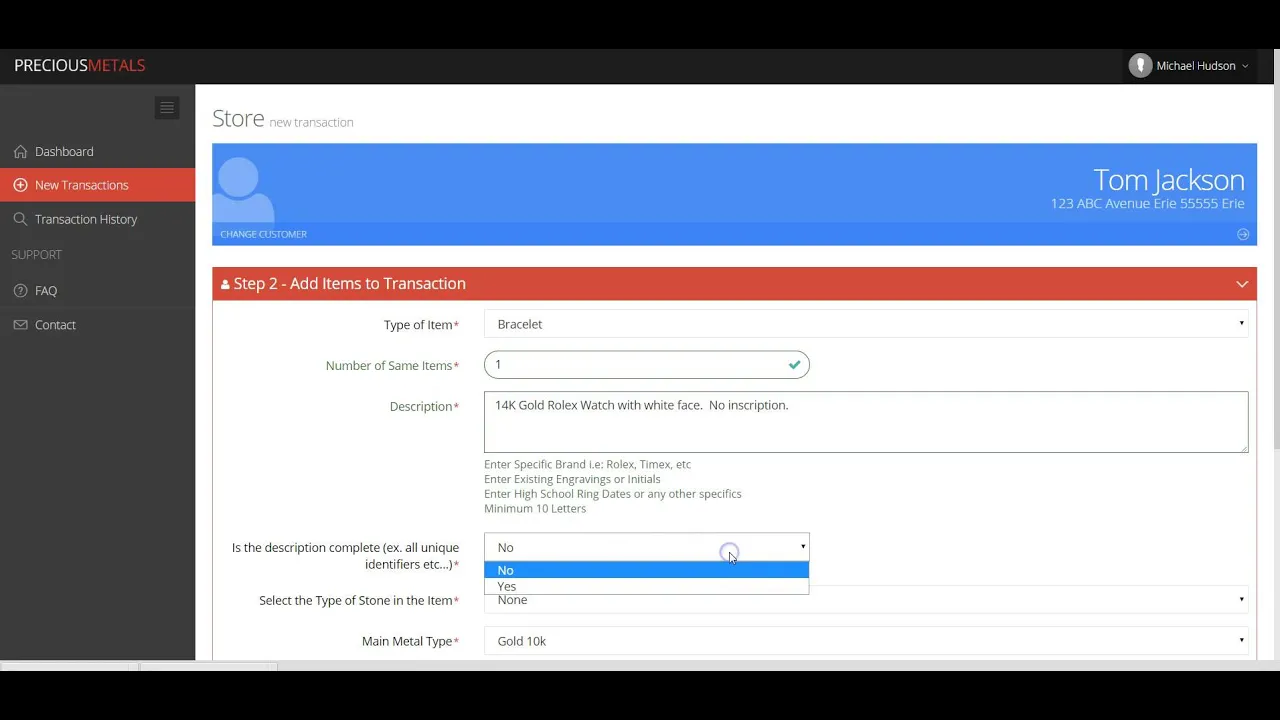Click the 'Enter High School Ring Dates' hint

tap(613, 494)
